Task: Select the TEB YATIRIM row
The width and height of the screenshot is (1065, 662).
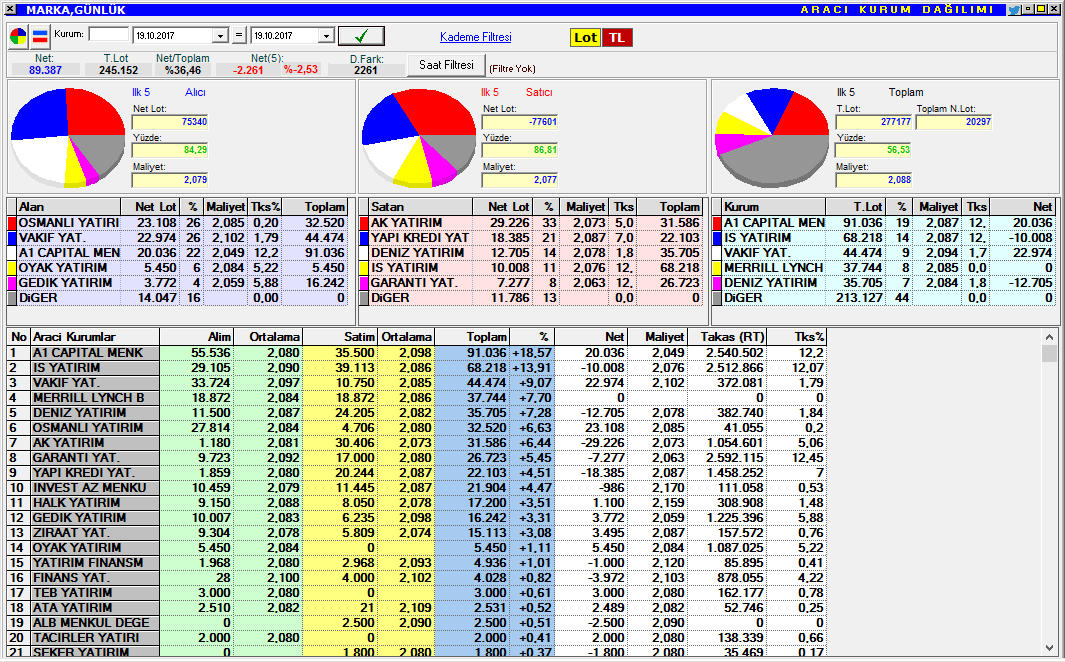Action: [416, 593]
